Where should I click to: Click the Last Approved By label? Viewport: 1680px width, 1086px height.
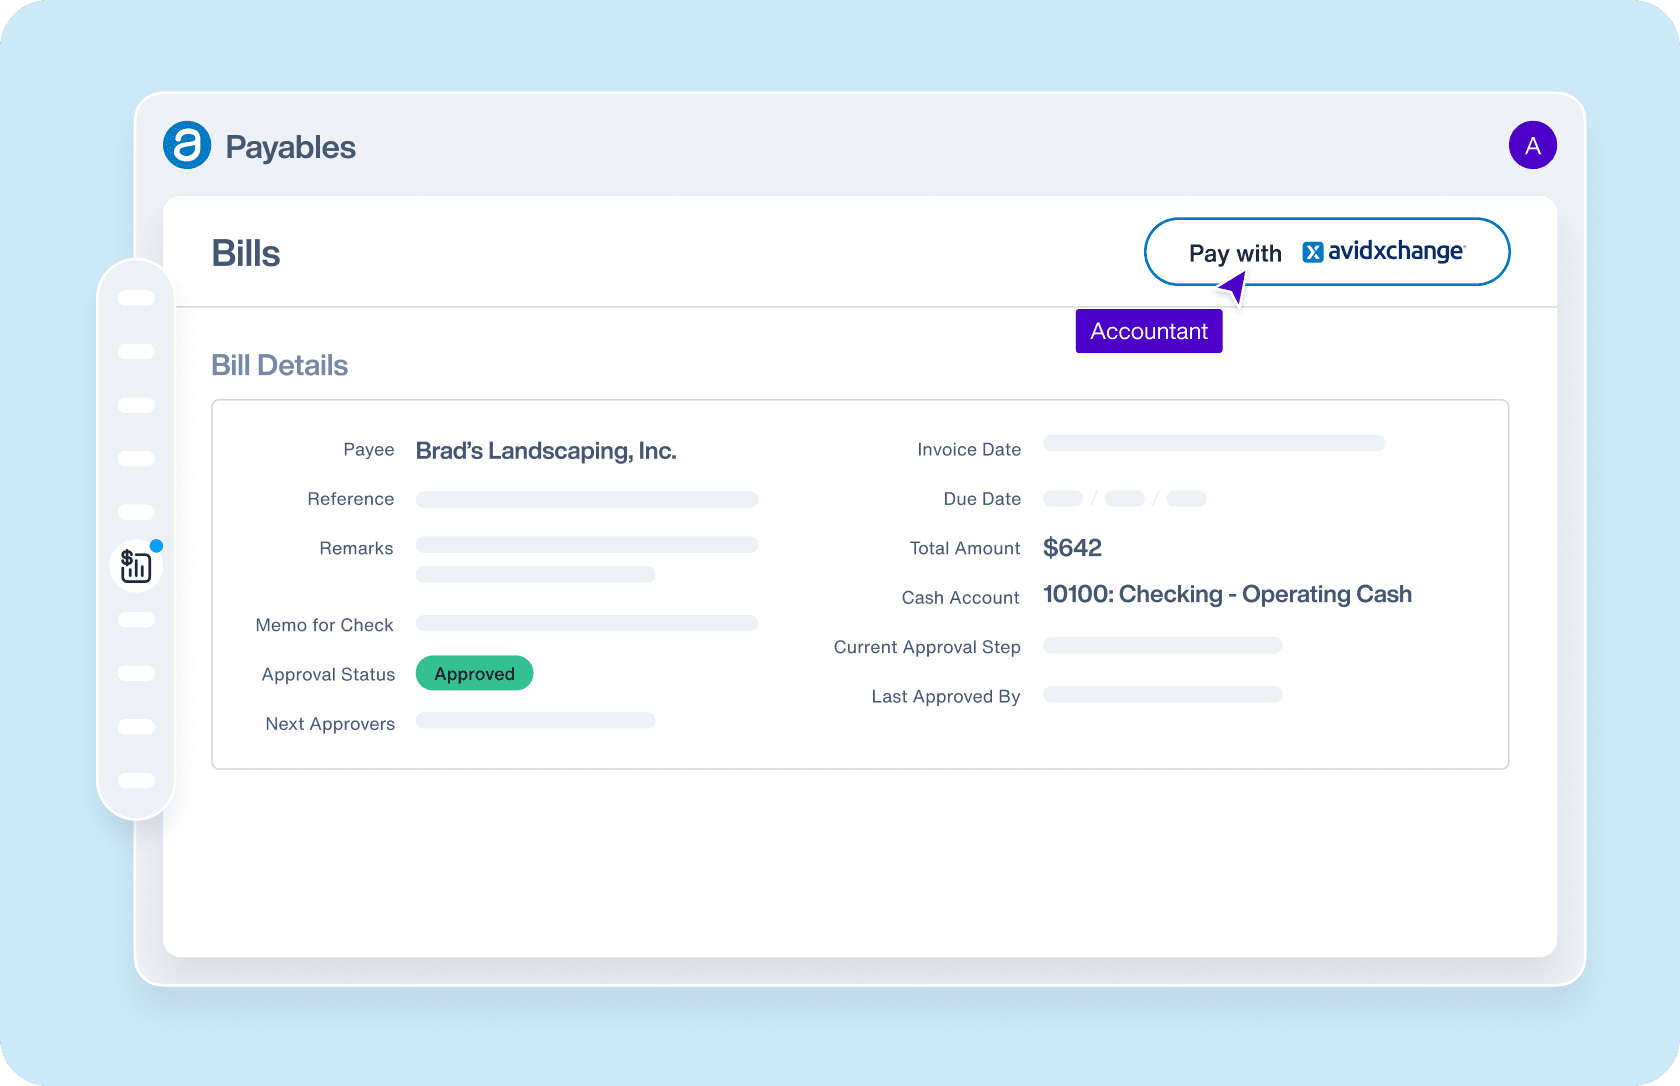click(945, 697)
